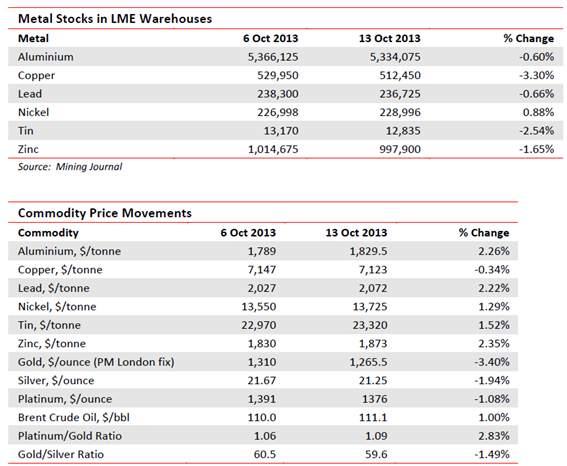
Task: Click the Tin price 23,320
Action: (x=370, y=325)
